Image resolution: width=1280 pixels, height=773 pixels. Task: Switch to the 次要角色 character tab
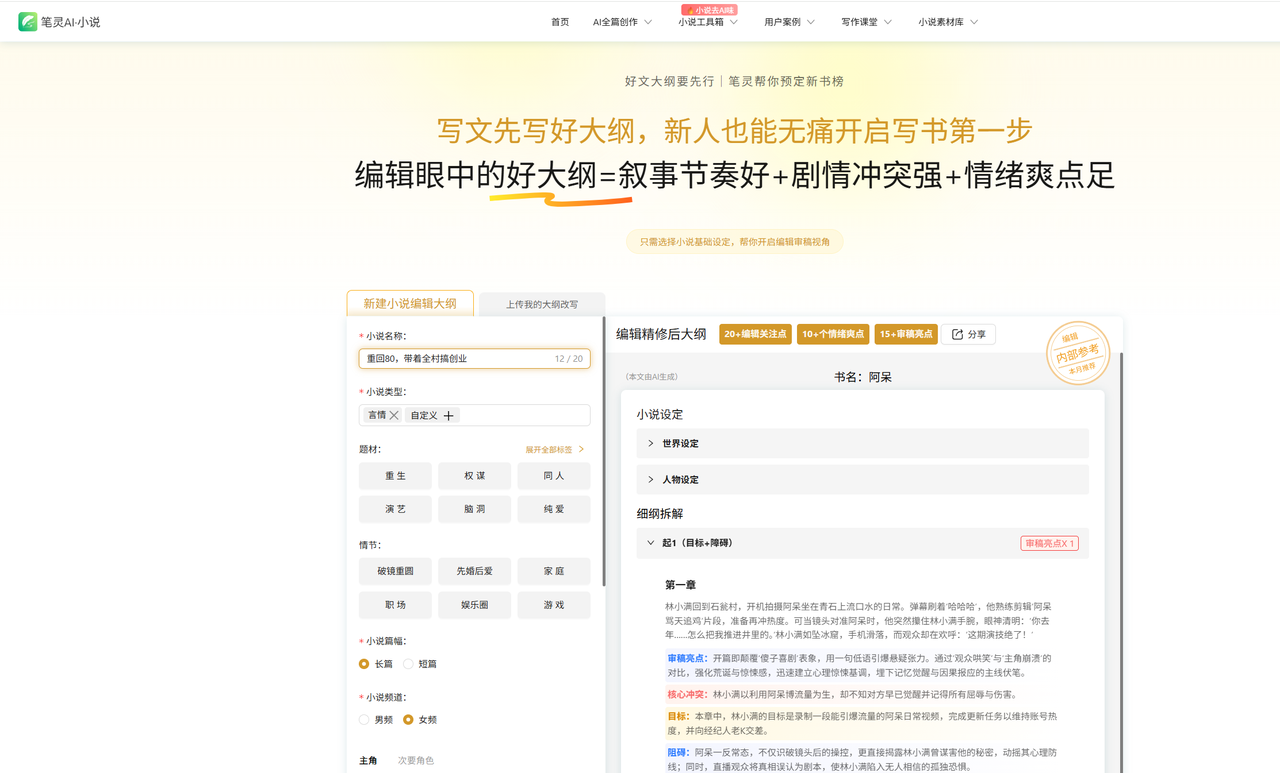(416, 761)
